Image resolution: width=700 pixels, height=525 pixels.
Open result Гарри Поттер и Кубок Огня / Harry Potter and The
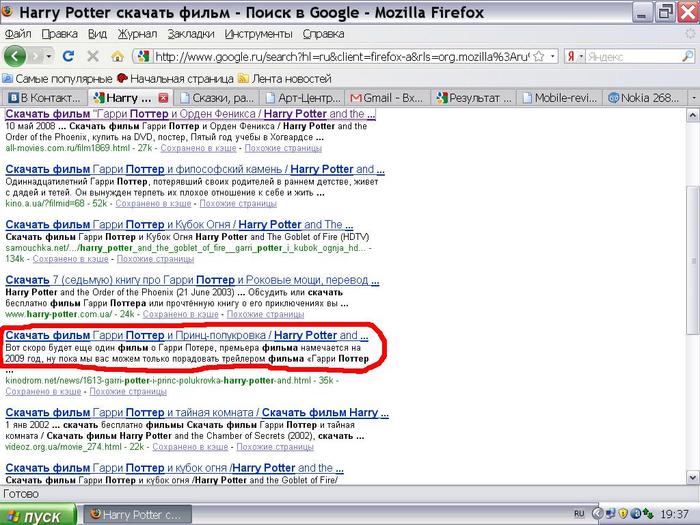179,225
